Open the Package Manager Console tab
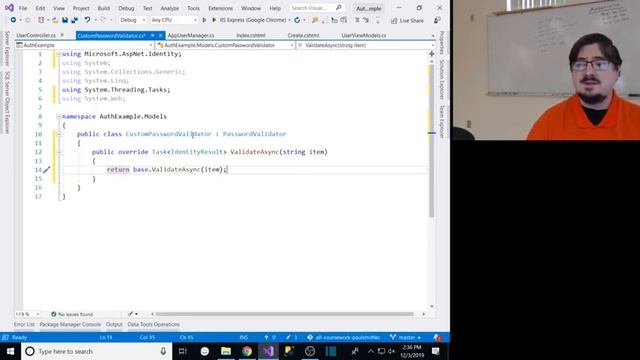This screenshot has width=640, height=360. (70, 324)
